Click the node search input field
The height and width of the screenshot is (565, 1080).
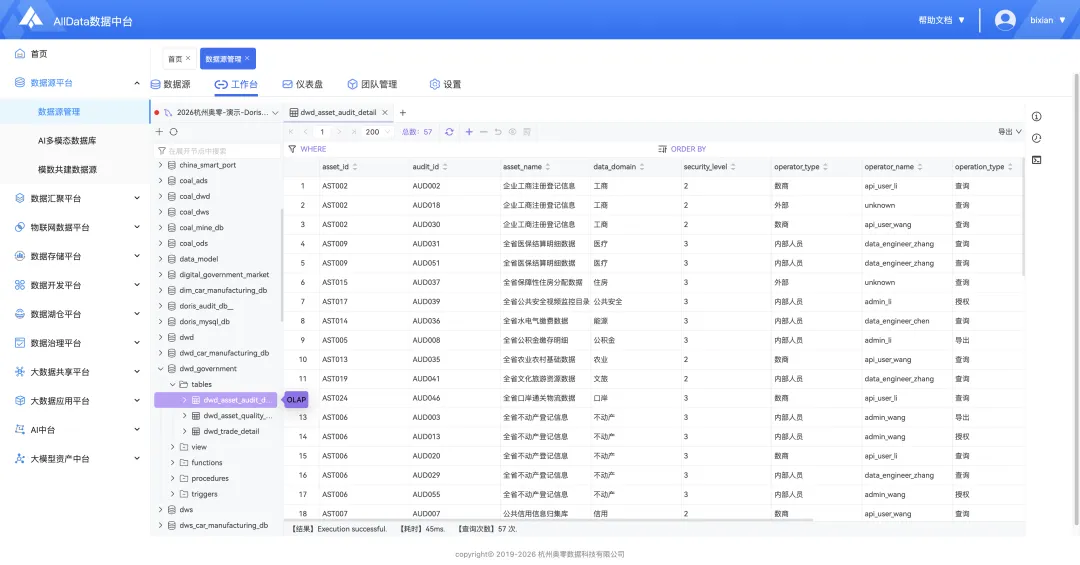tap(217, 150)
